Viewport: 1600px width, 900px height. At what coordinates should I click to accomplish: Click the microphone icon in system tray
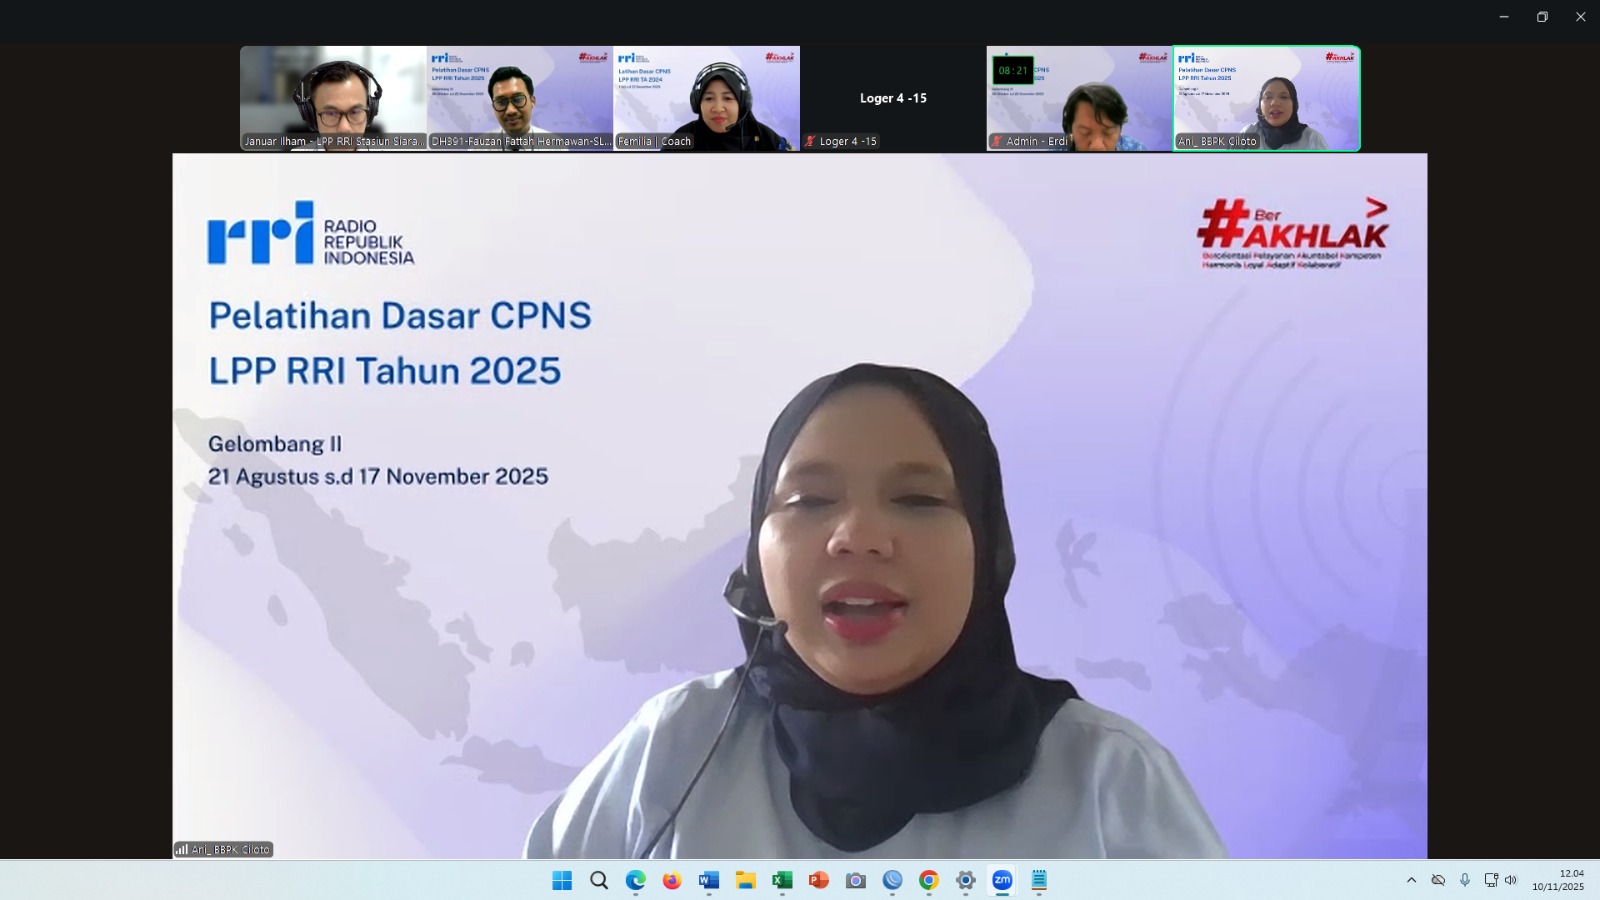pyautogui.click(x=1465, y=880)
